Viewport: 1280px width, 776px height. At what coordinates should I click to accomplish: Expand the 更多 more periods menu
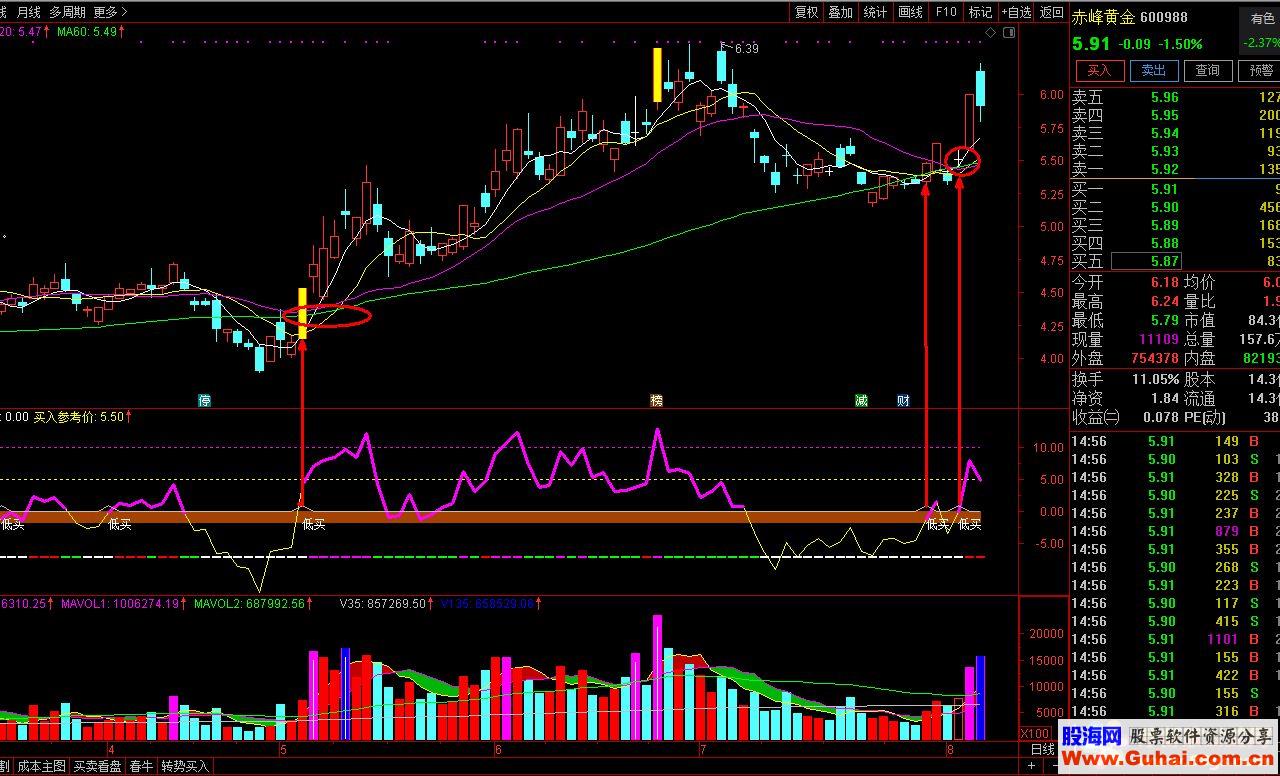(110, 12)
